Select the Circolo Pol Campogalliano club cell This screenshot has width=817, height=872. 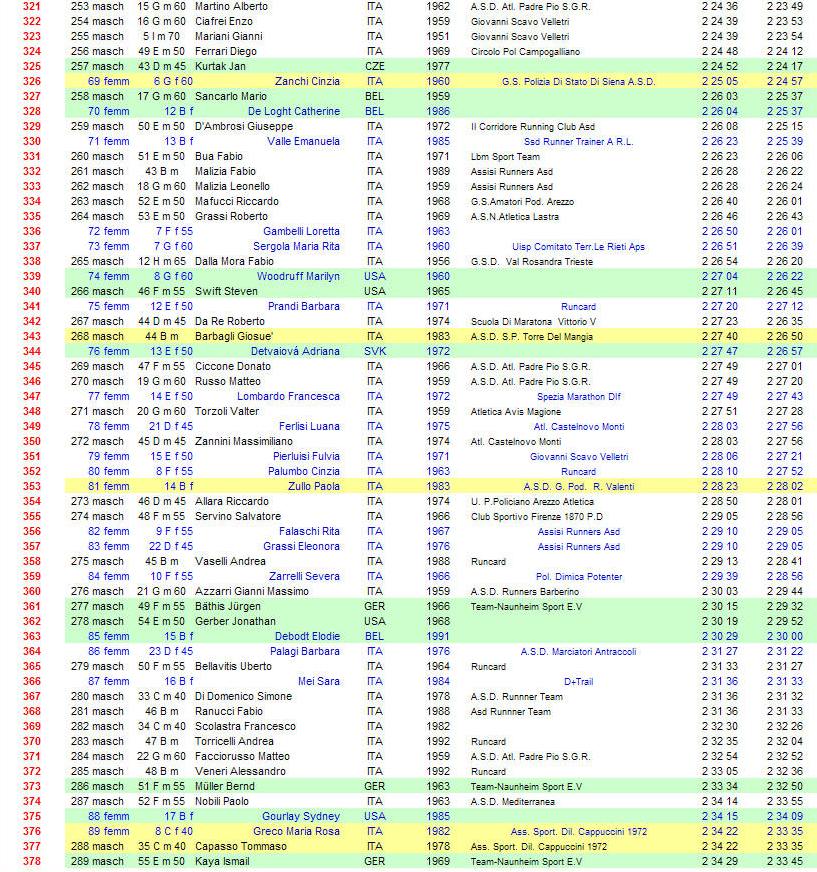(x=525, y=52)
